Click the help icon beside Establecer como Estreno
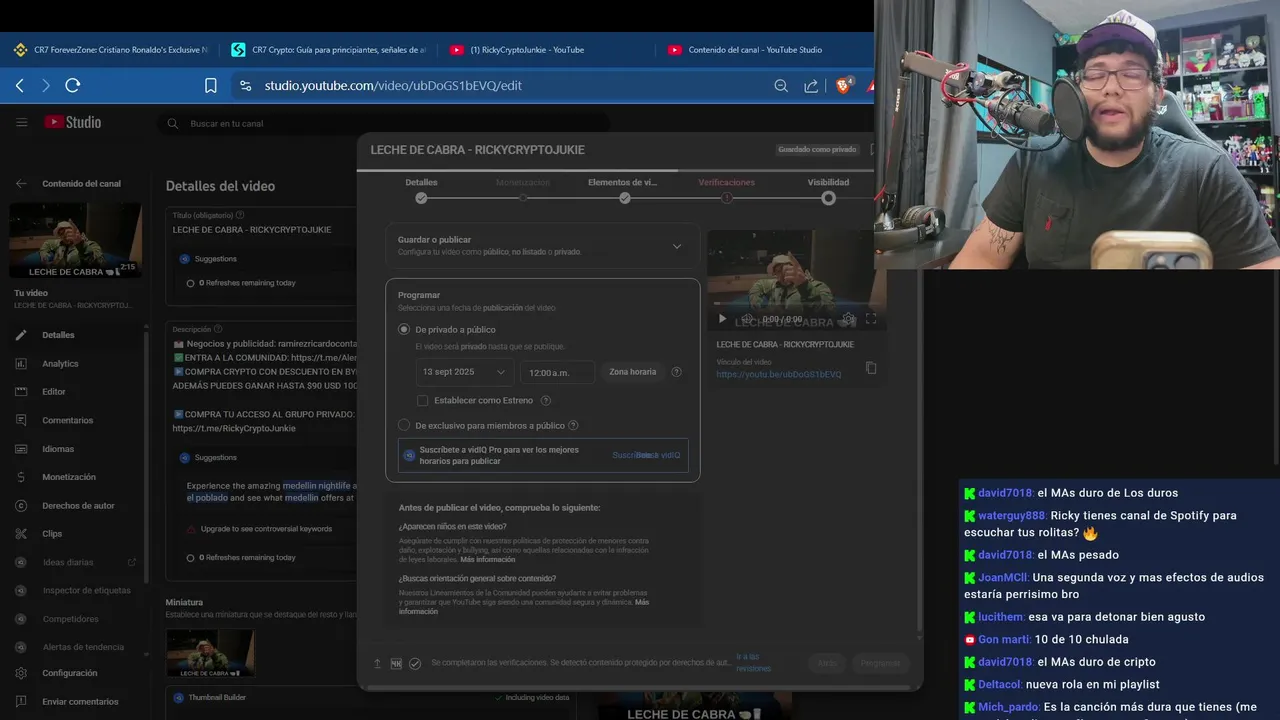 click(546, 400)
